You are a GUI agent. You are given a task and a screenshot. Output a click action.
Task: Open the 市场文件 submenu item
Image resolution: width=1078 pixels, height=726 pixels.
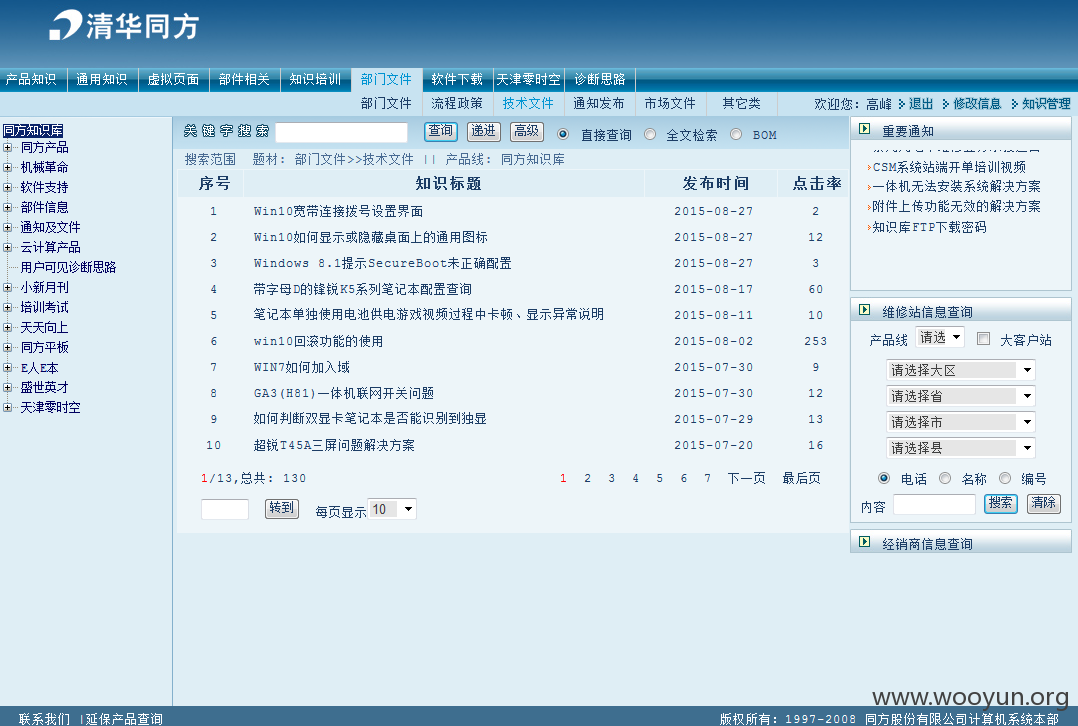(x=670, y=103)
